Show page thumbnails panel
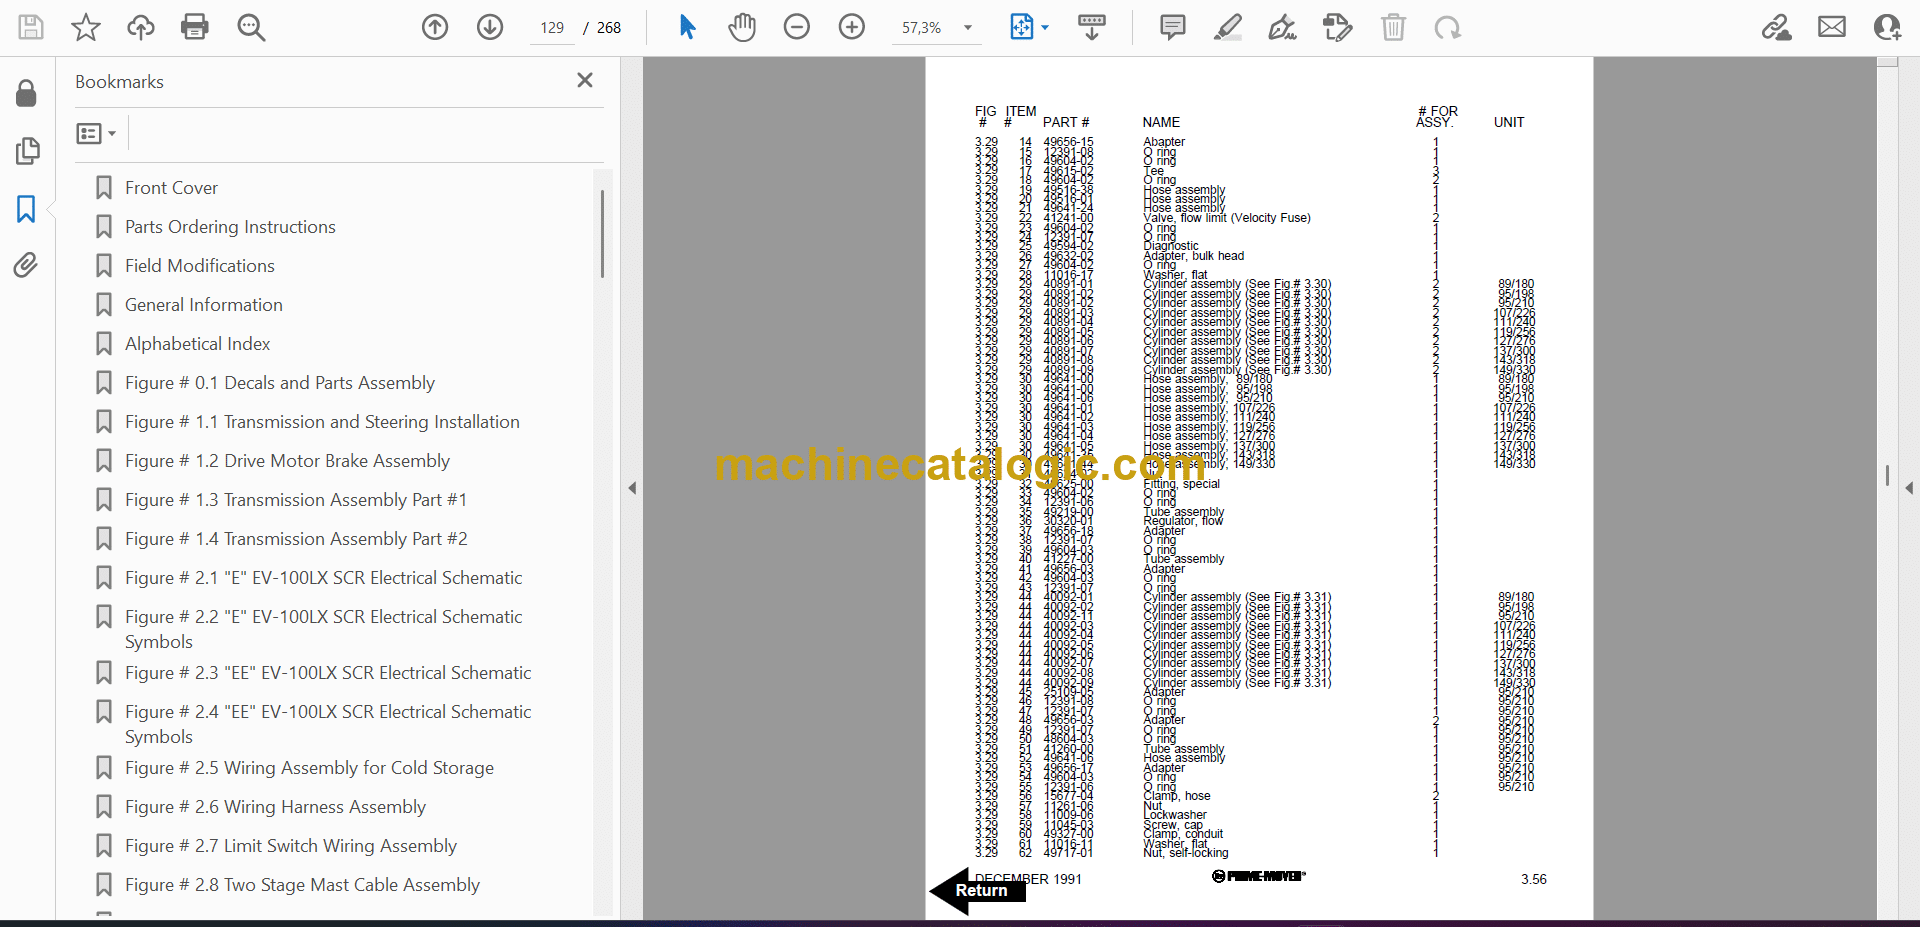The height and width of the screenshot is (927, 1920). click(x=27, y=151)
